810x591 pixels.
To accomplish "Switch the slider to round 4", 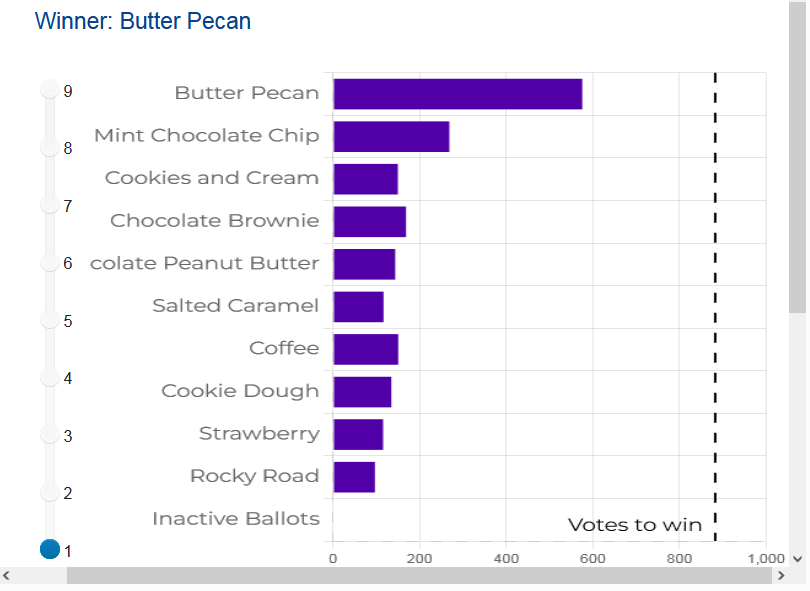I will click(x=50, y=377).
